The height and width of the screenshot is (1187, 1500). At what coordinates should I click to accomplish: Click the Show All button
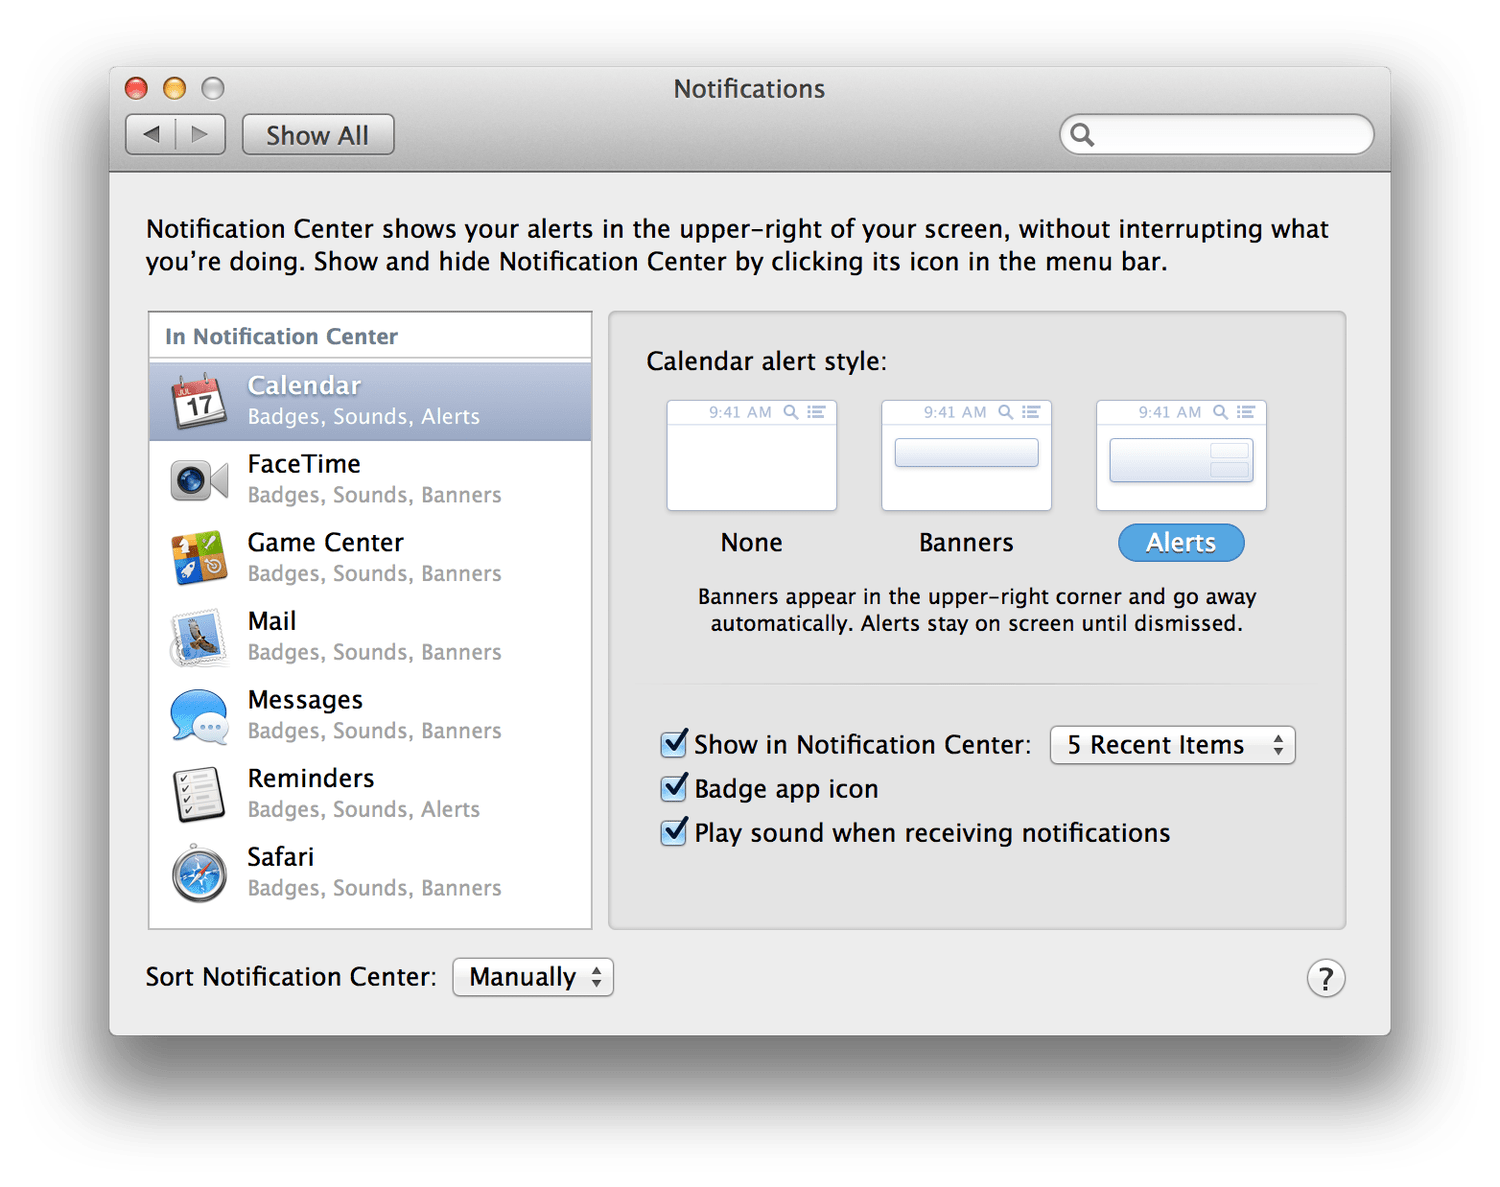point(318,135)
